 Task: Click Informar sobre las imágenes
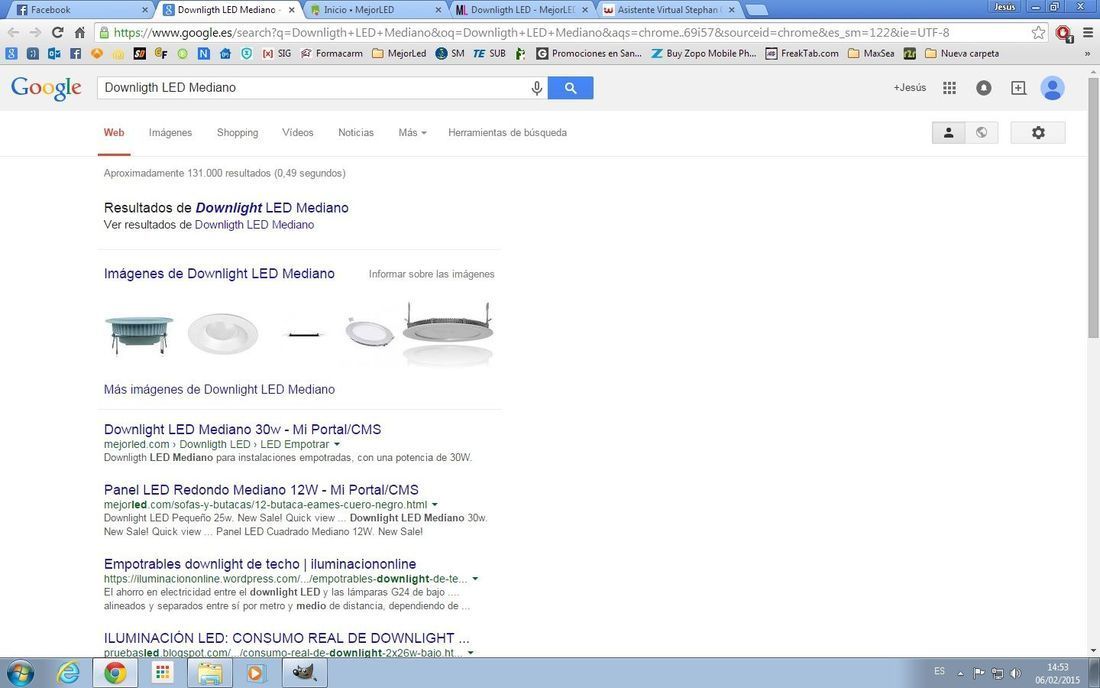431,274
